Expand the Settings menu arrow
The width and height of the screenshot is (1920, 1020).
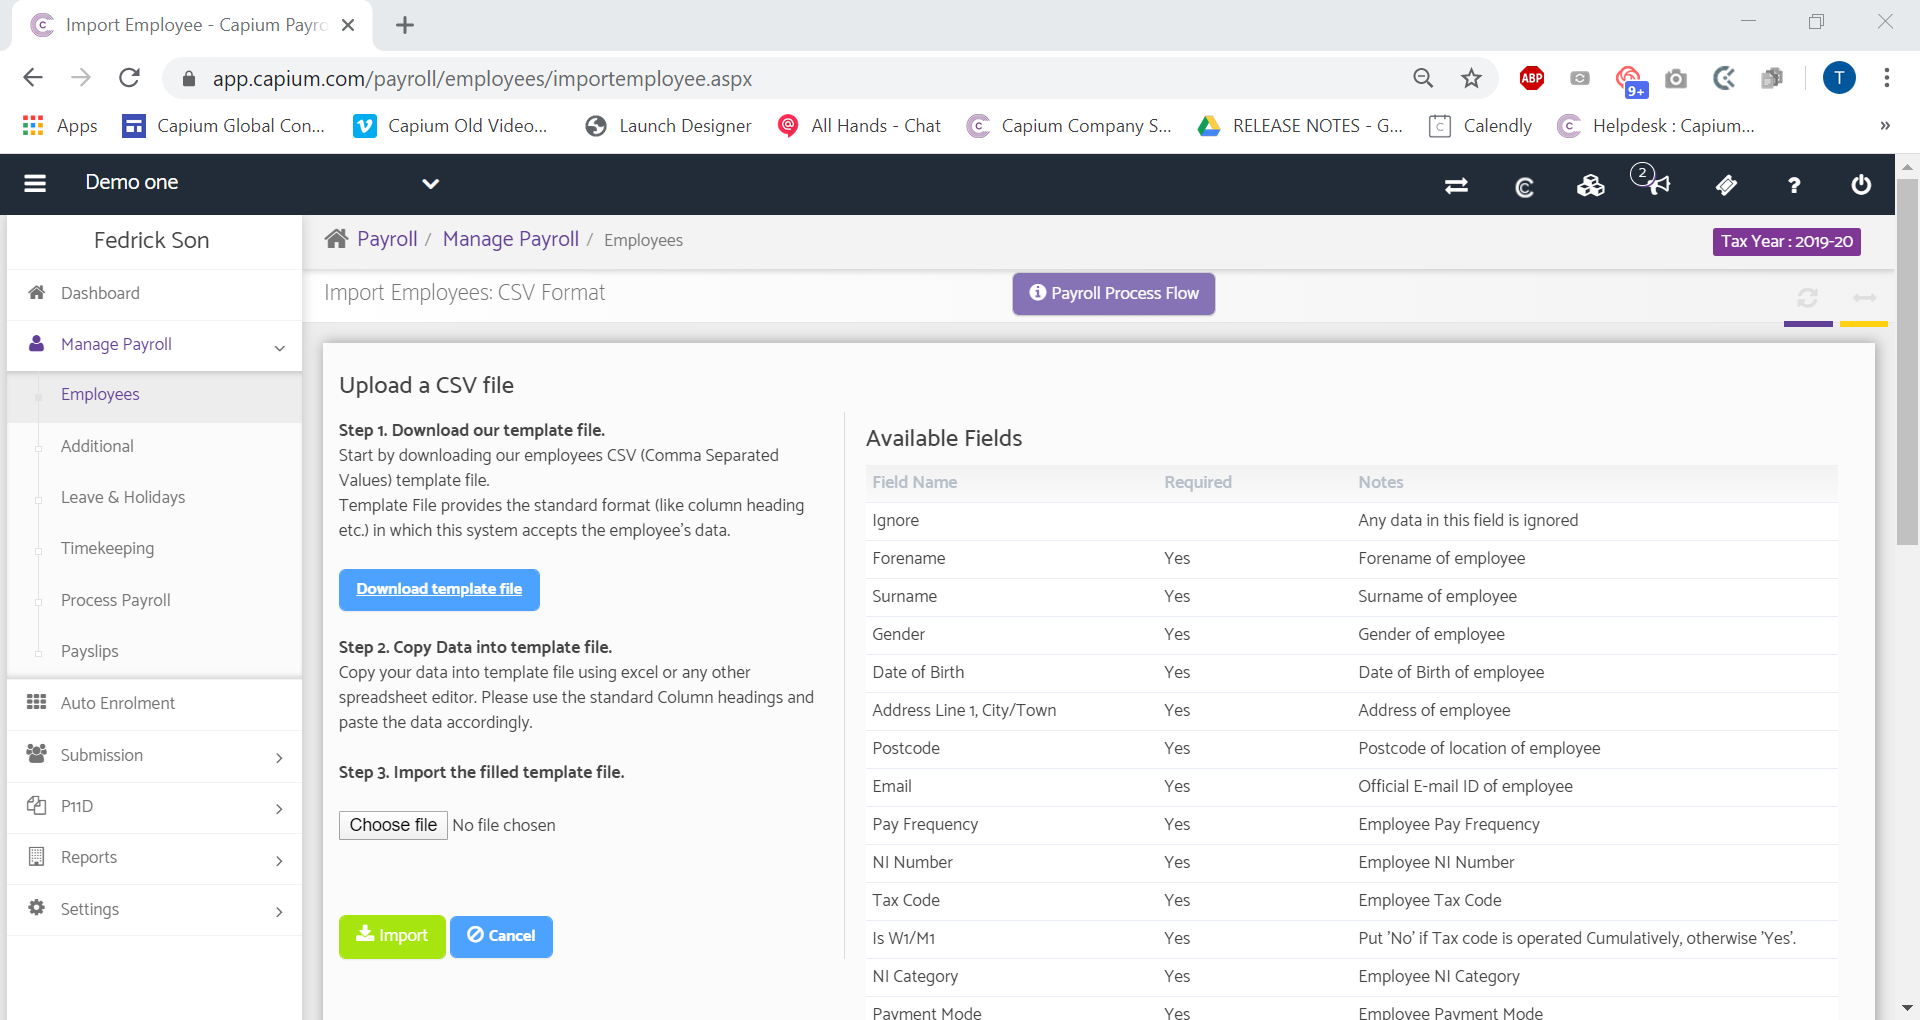[x=279, y=912]
